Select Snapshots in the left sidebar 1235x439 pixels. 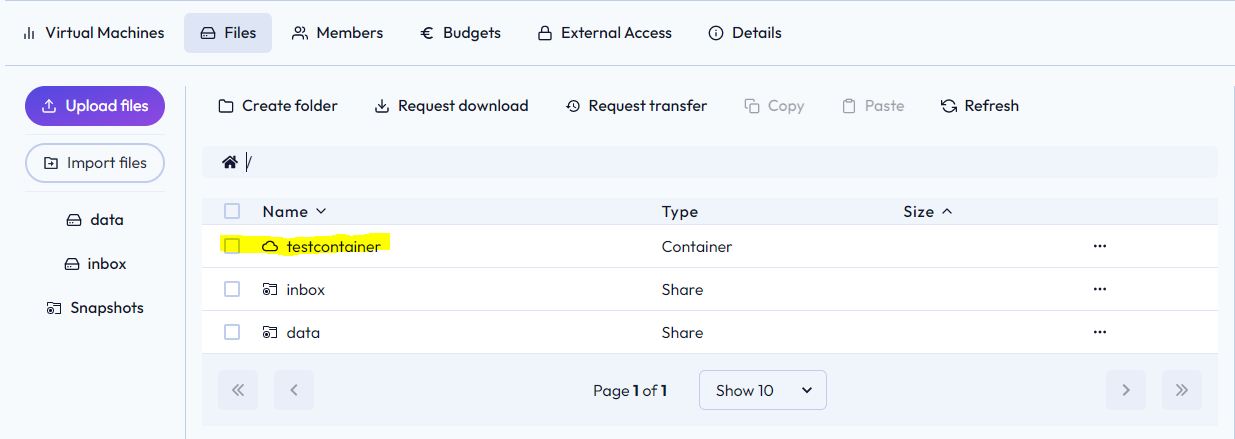tap(95, 308)
